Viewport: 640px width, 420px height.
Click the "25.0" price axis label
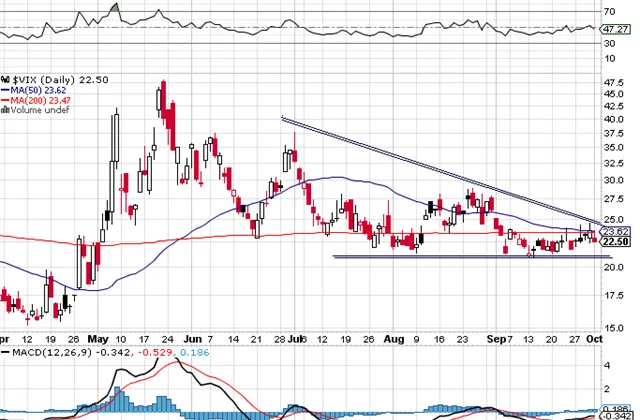[614, 220]
